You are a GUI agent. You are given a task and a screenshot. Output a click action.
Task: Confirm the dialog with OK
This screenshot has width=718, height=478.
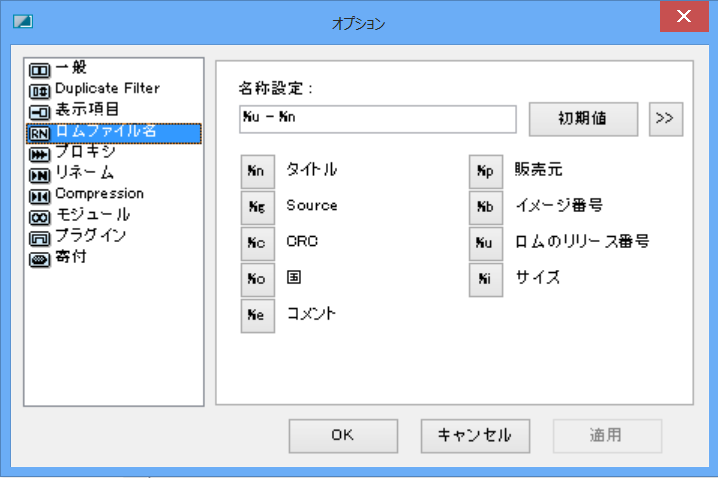tap(343, 436)
